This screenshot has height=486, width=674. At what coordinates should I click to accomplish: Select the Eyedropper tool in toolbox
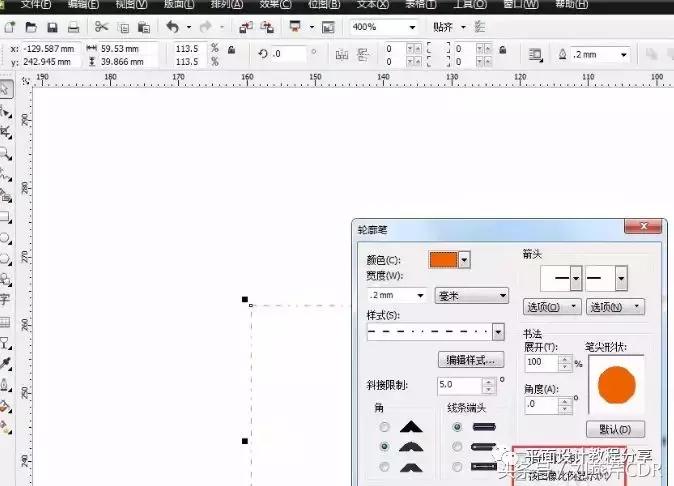pyautogui.click(x=6, y=363)
